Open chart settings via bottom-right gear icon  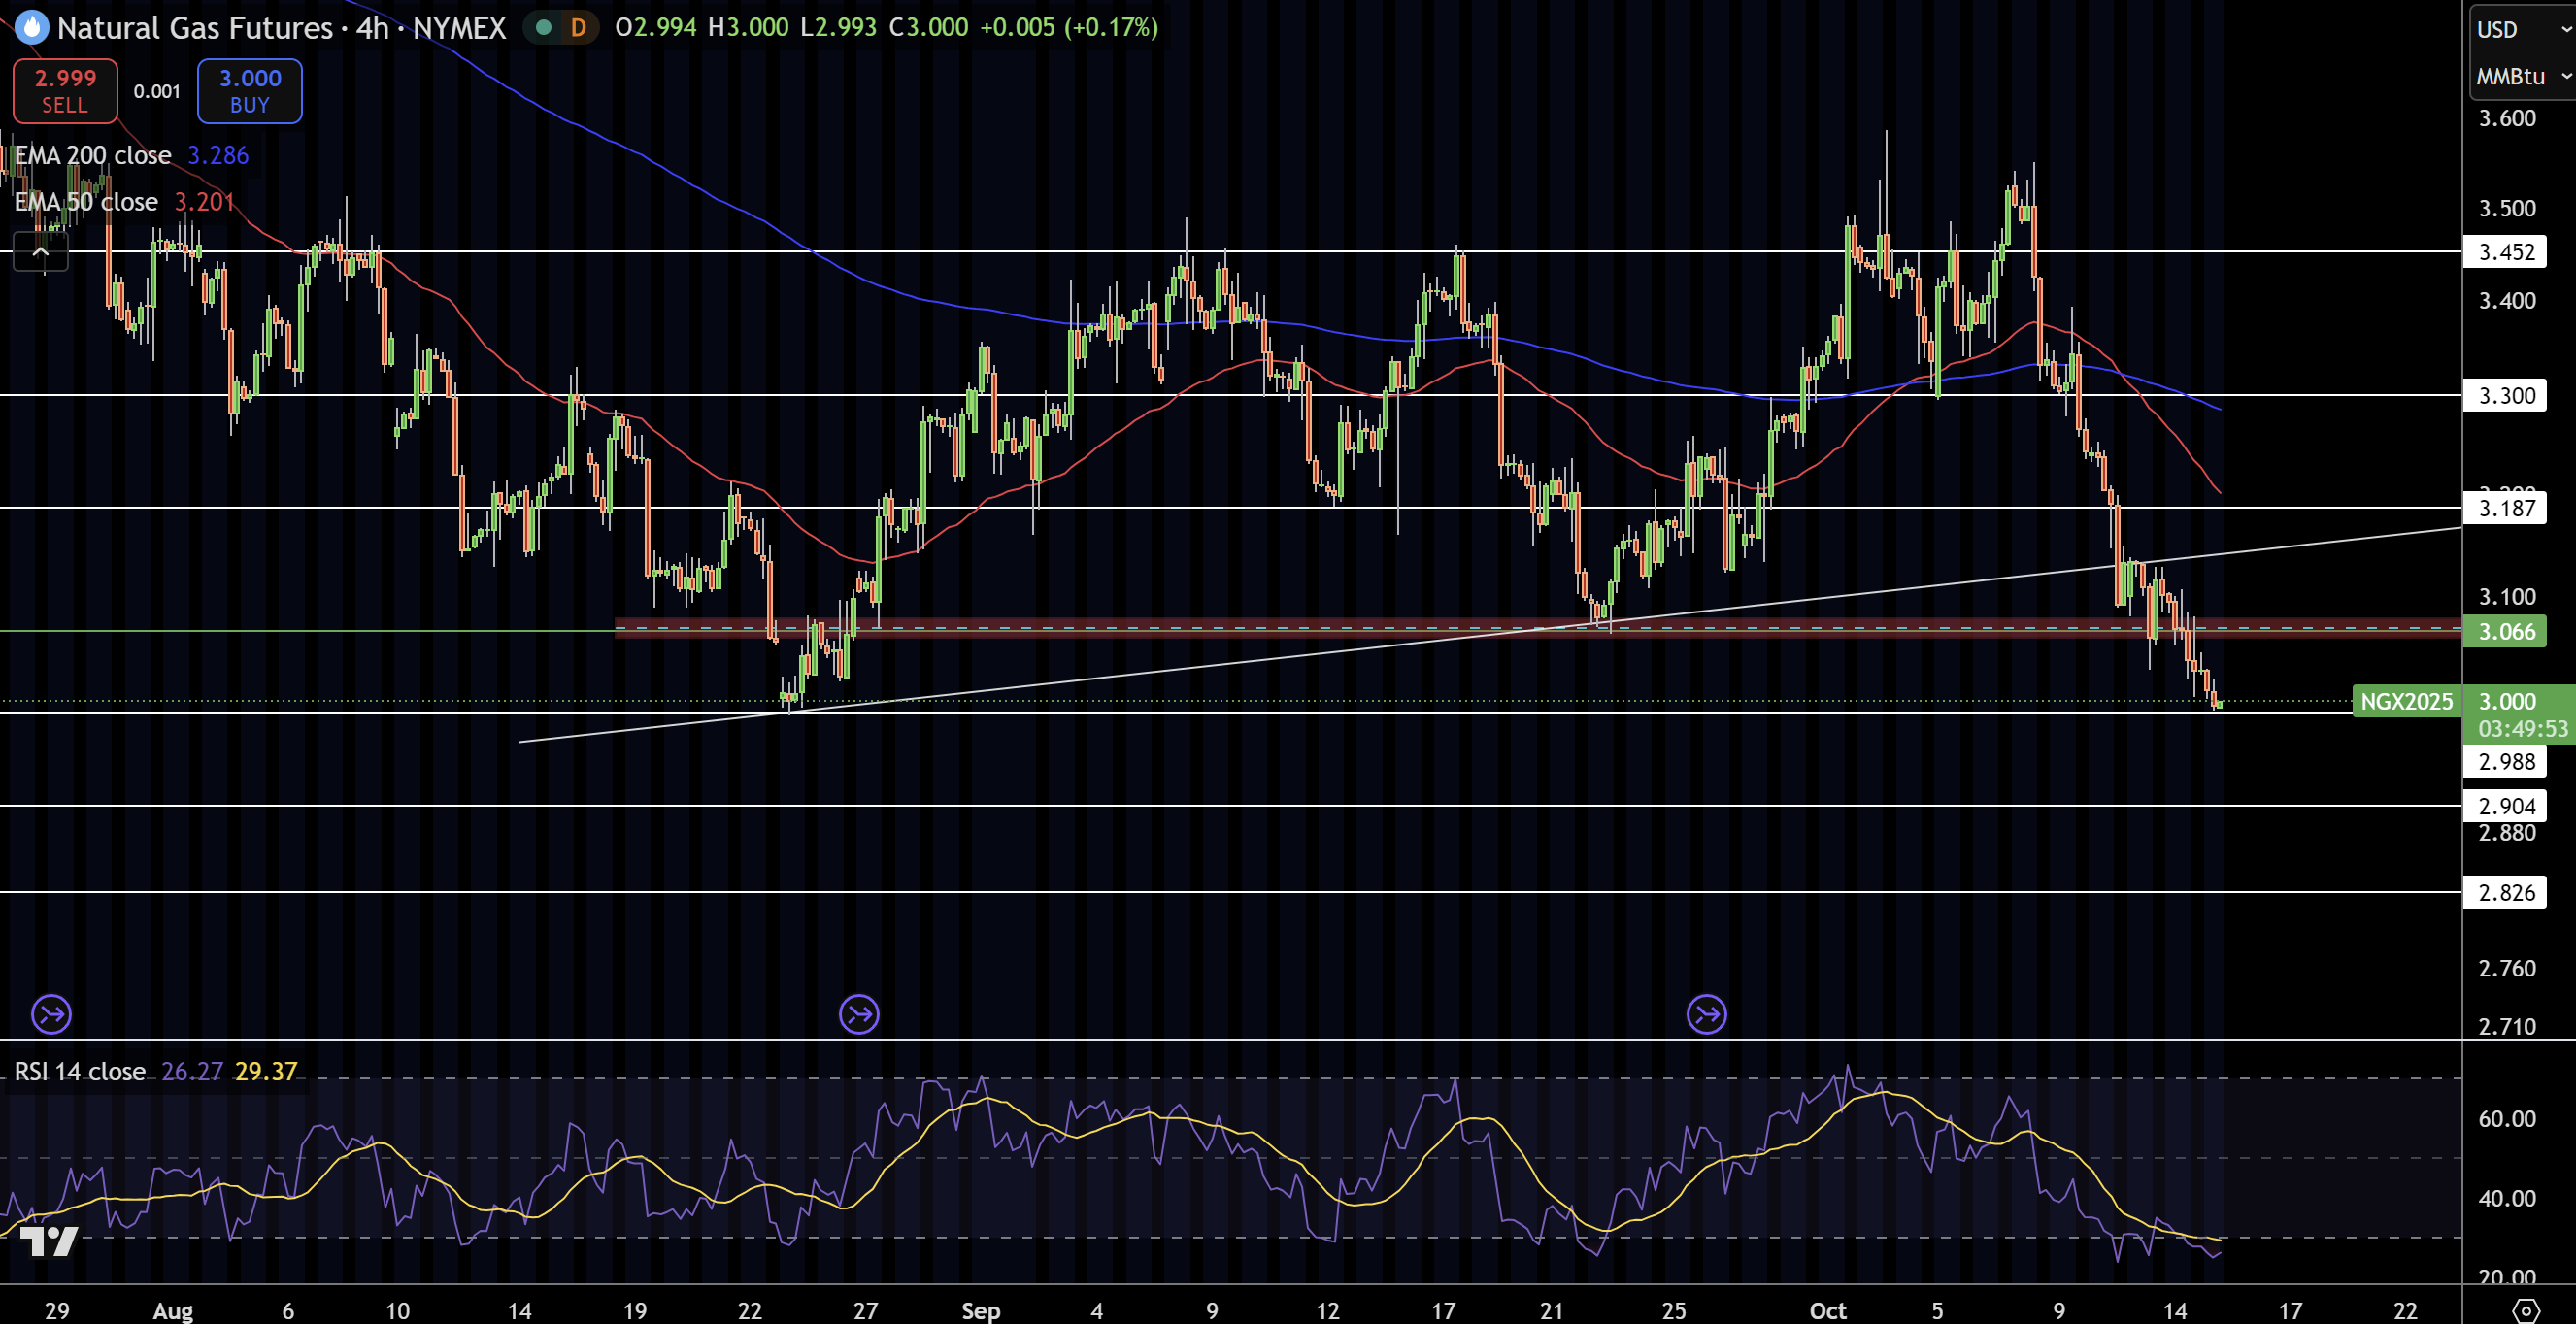[x=2526, y=1309]
